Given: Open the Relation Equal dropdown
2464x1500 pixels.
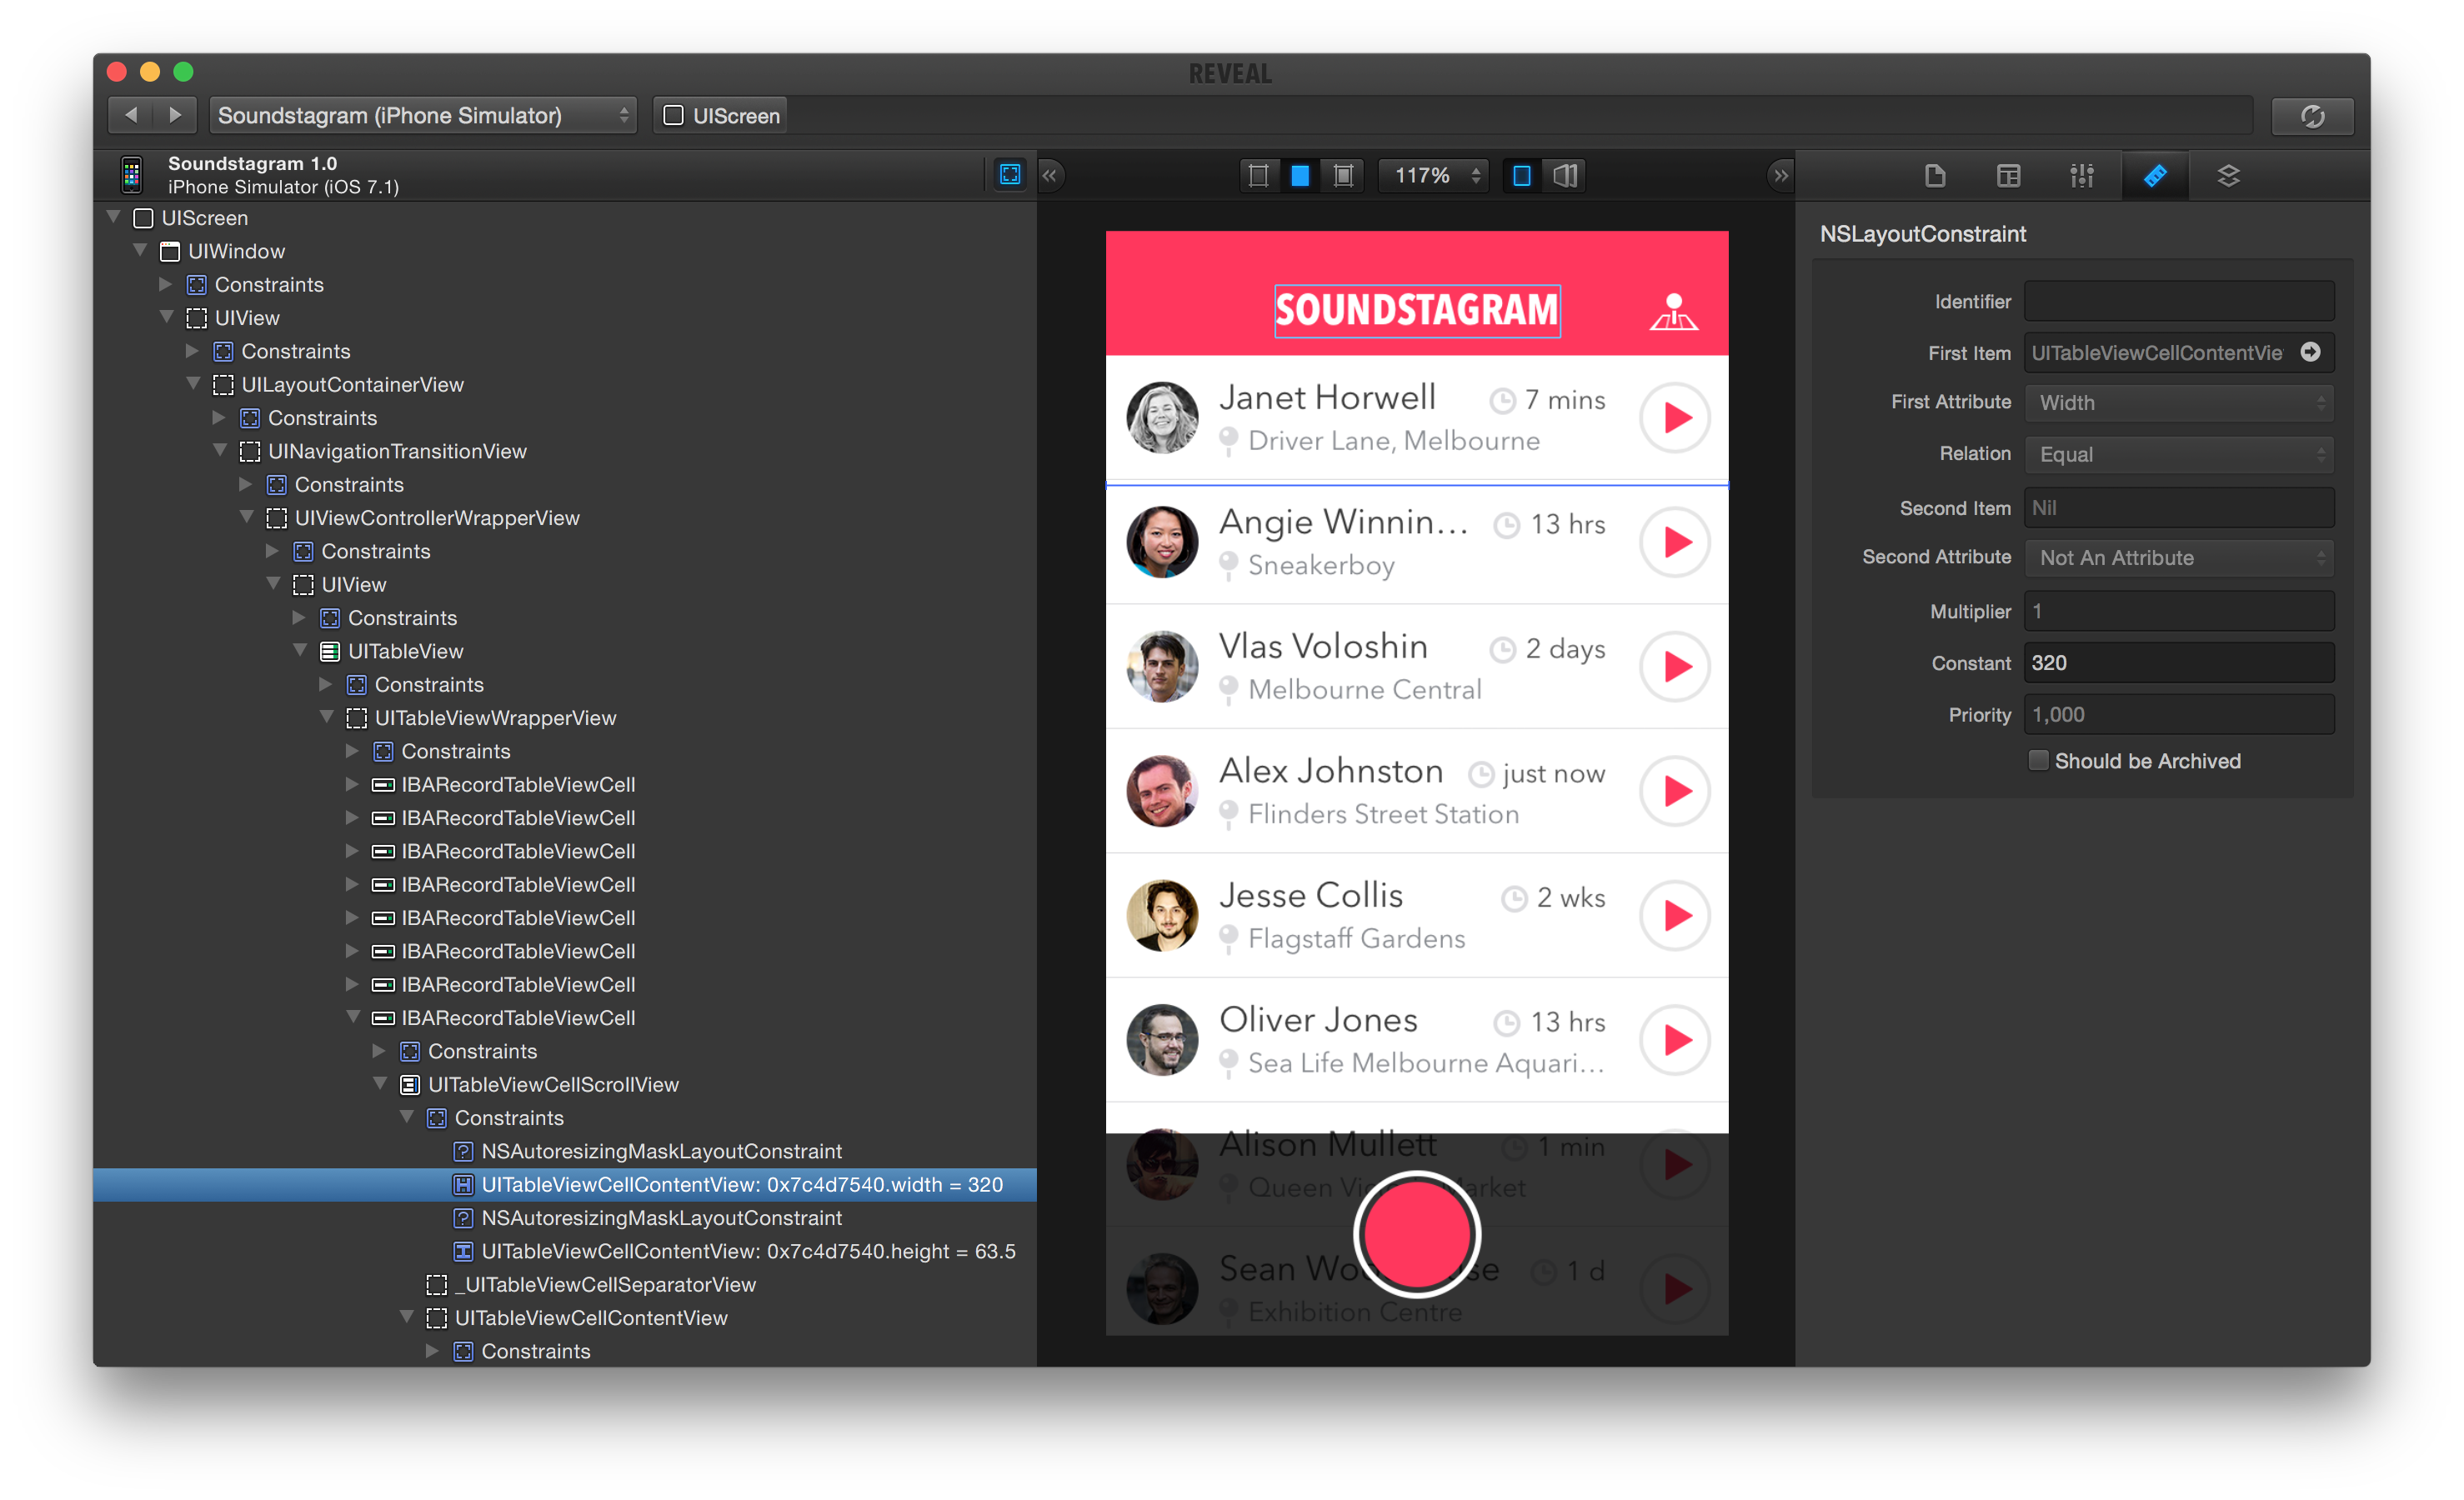Looking at the screenshot, I should click(2179, 454).
